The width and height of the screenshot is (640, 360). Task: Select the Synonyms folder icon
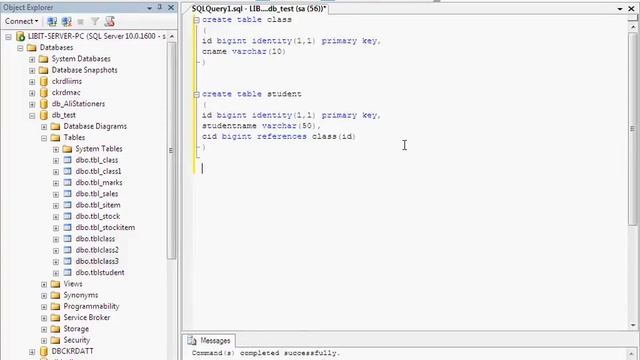[x=55, y=295]
